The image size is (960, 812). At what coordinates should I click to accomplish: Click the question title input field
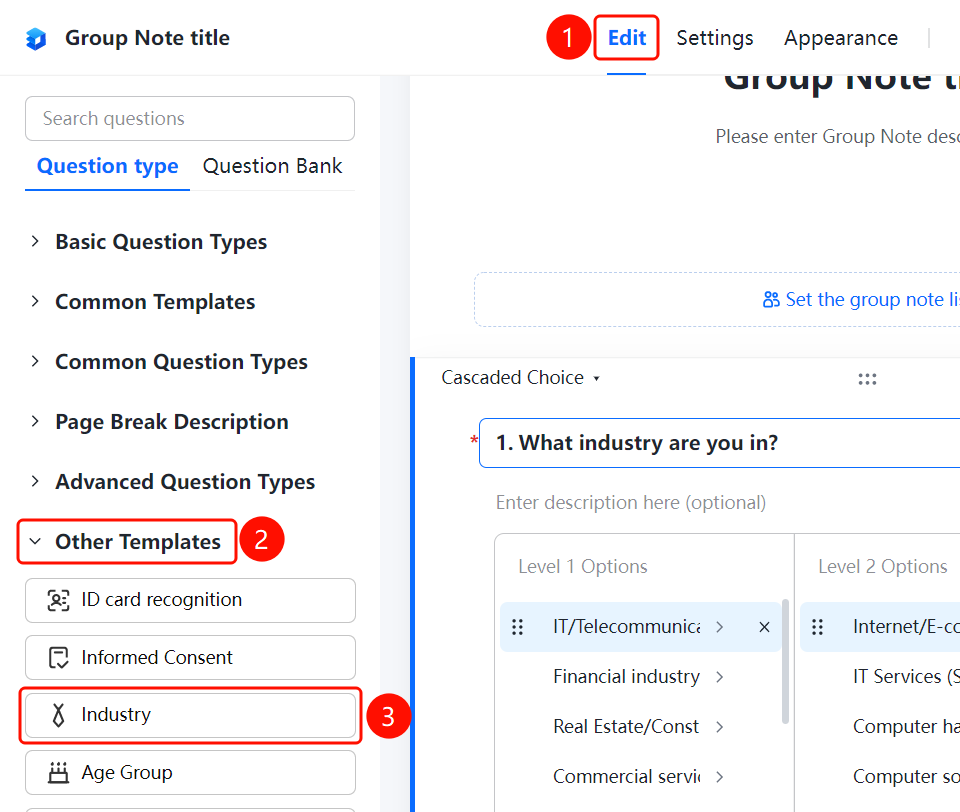click(x=719, y=443)
